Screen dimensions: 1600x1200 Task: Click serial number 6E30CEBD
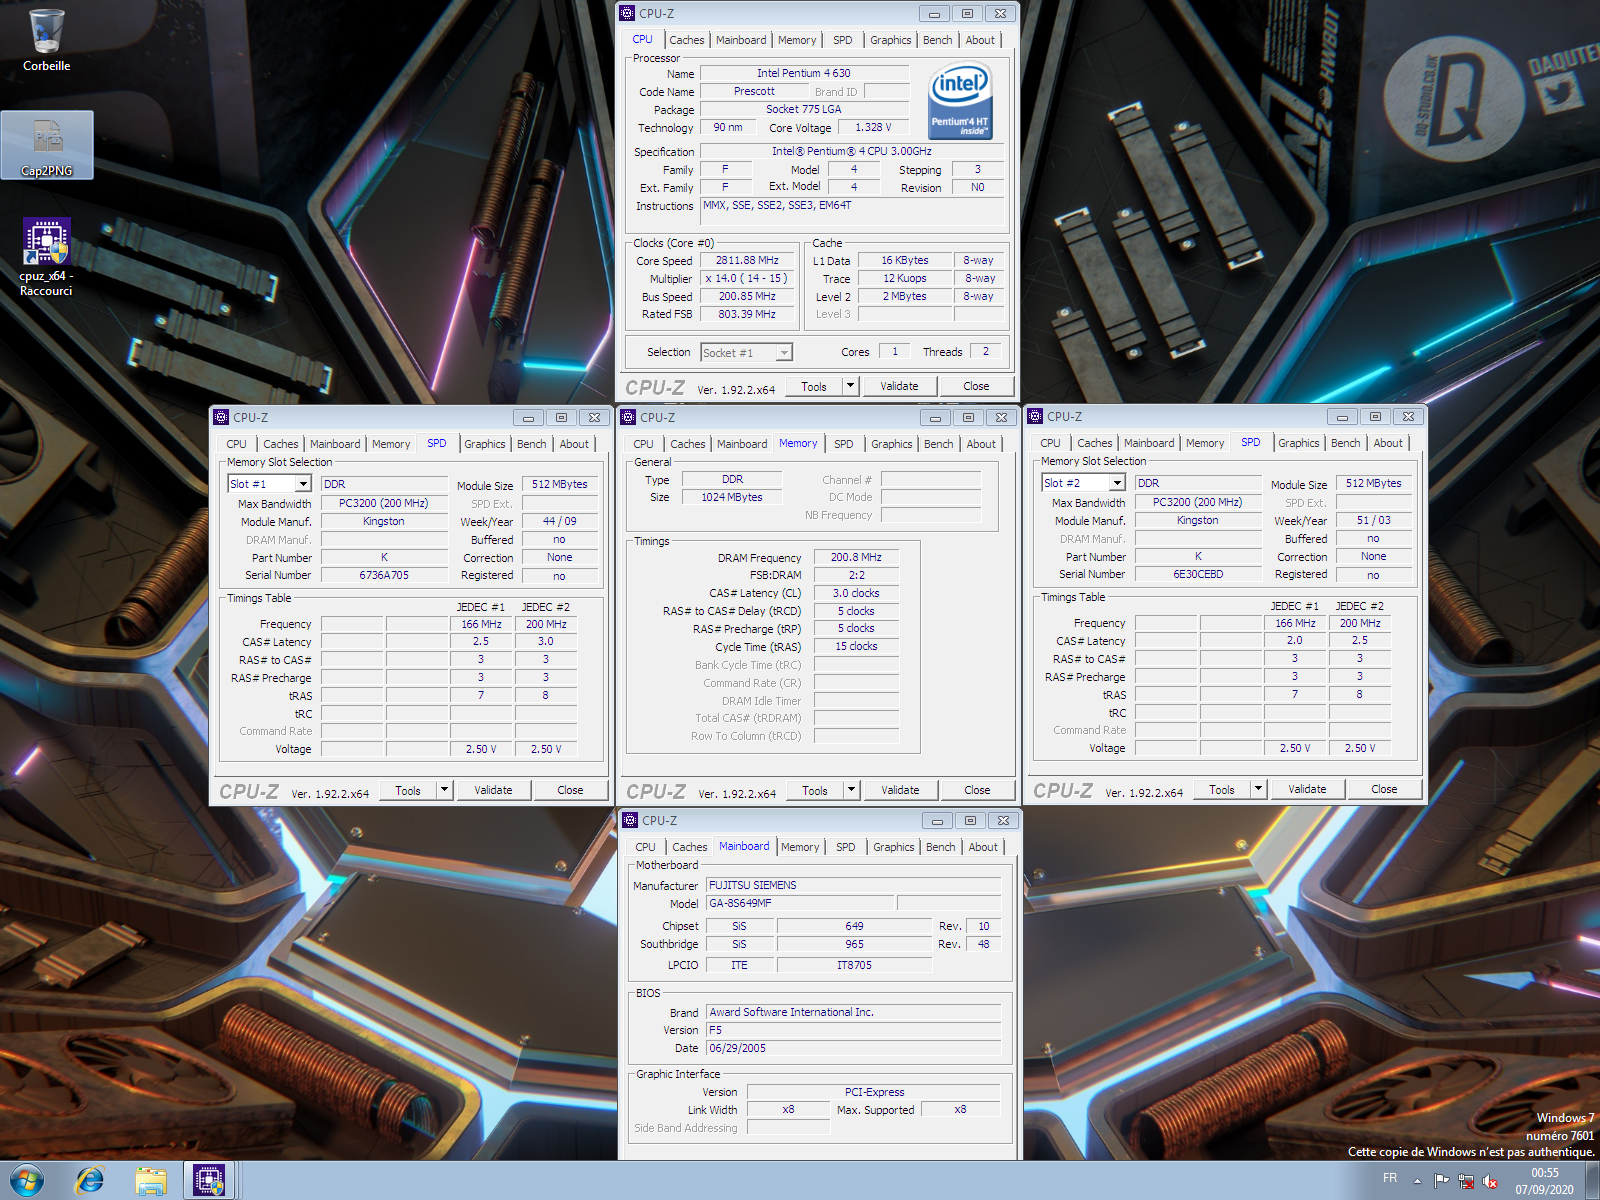[x=1198, y=574]
